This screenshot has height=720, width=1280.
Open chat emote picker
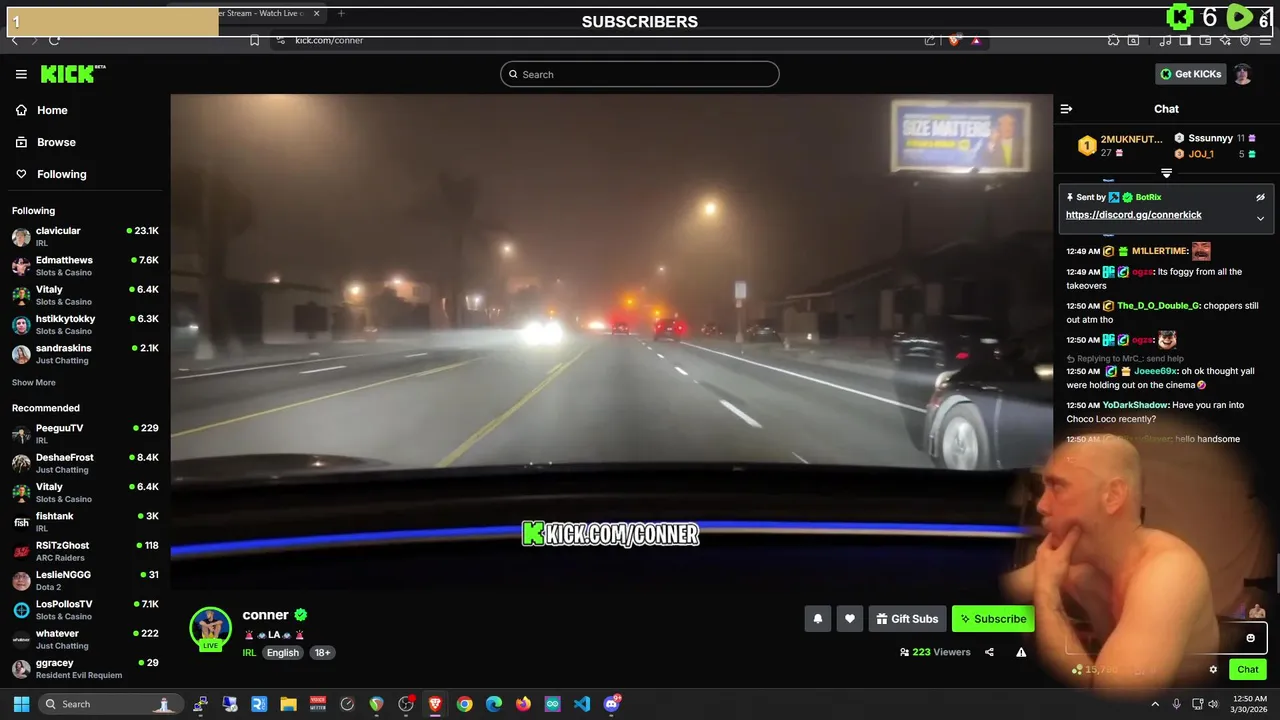pos(1250,638)
